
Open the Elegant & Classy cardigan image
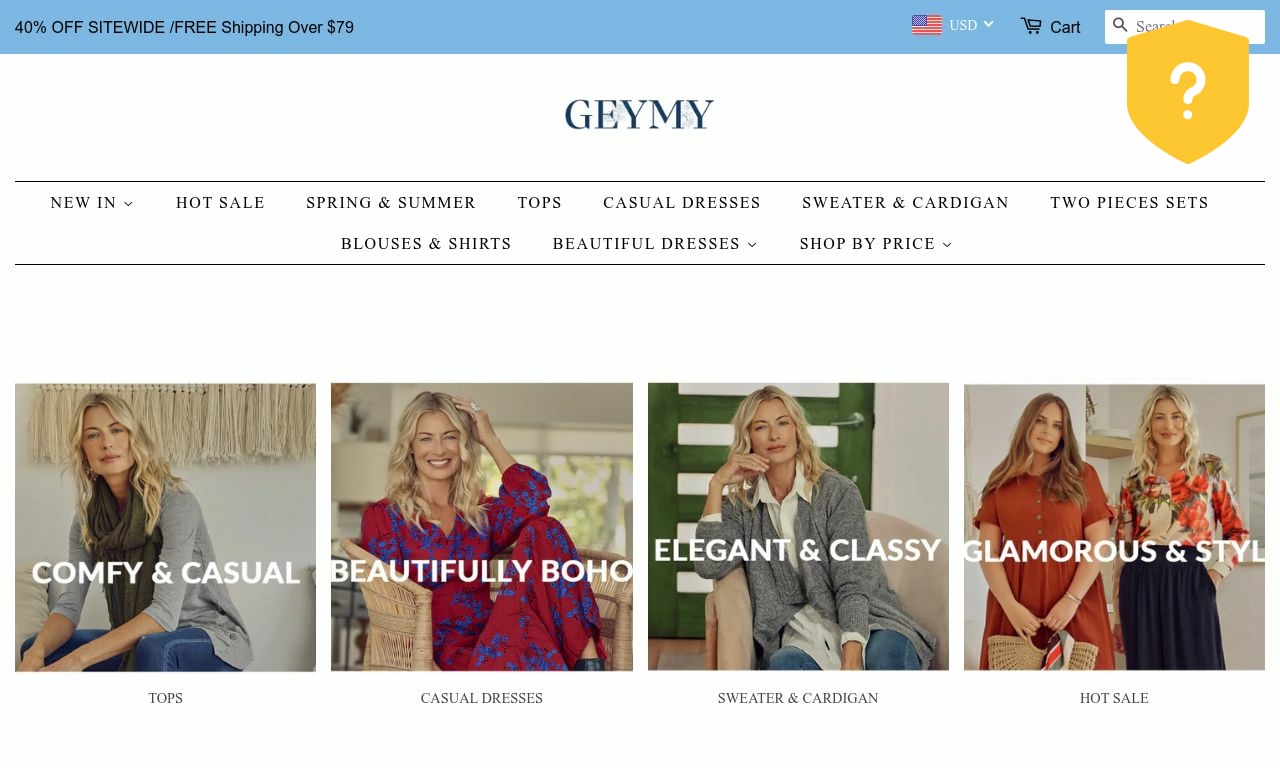point(798,527)
